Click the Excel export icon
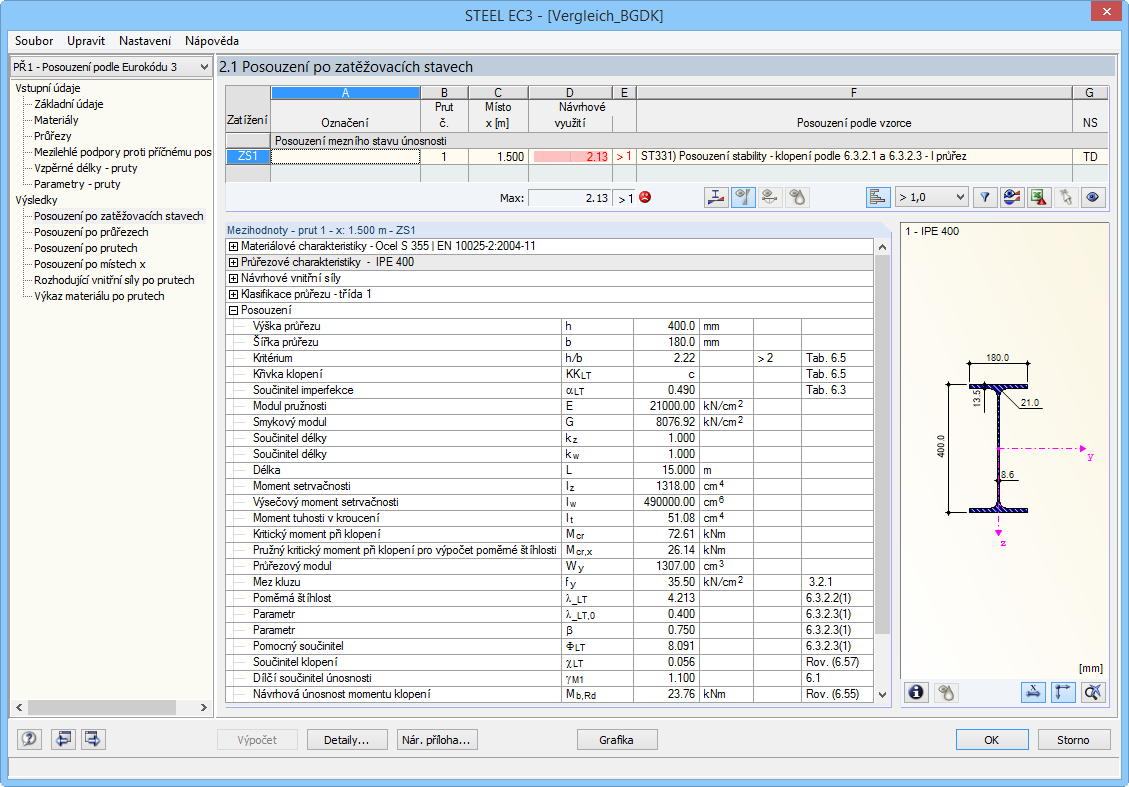 1040,198
